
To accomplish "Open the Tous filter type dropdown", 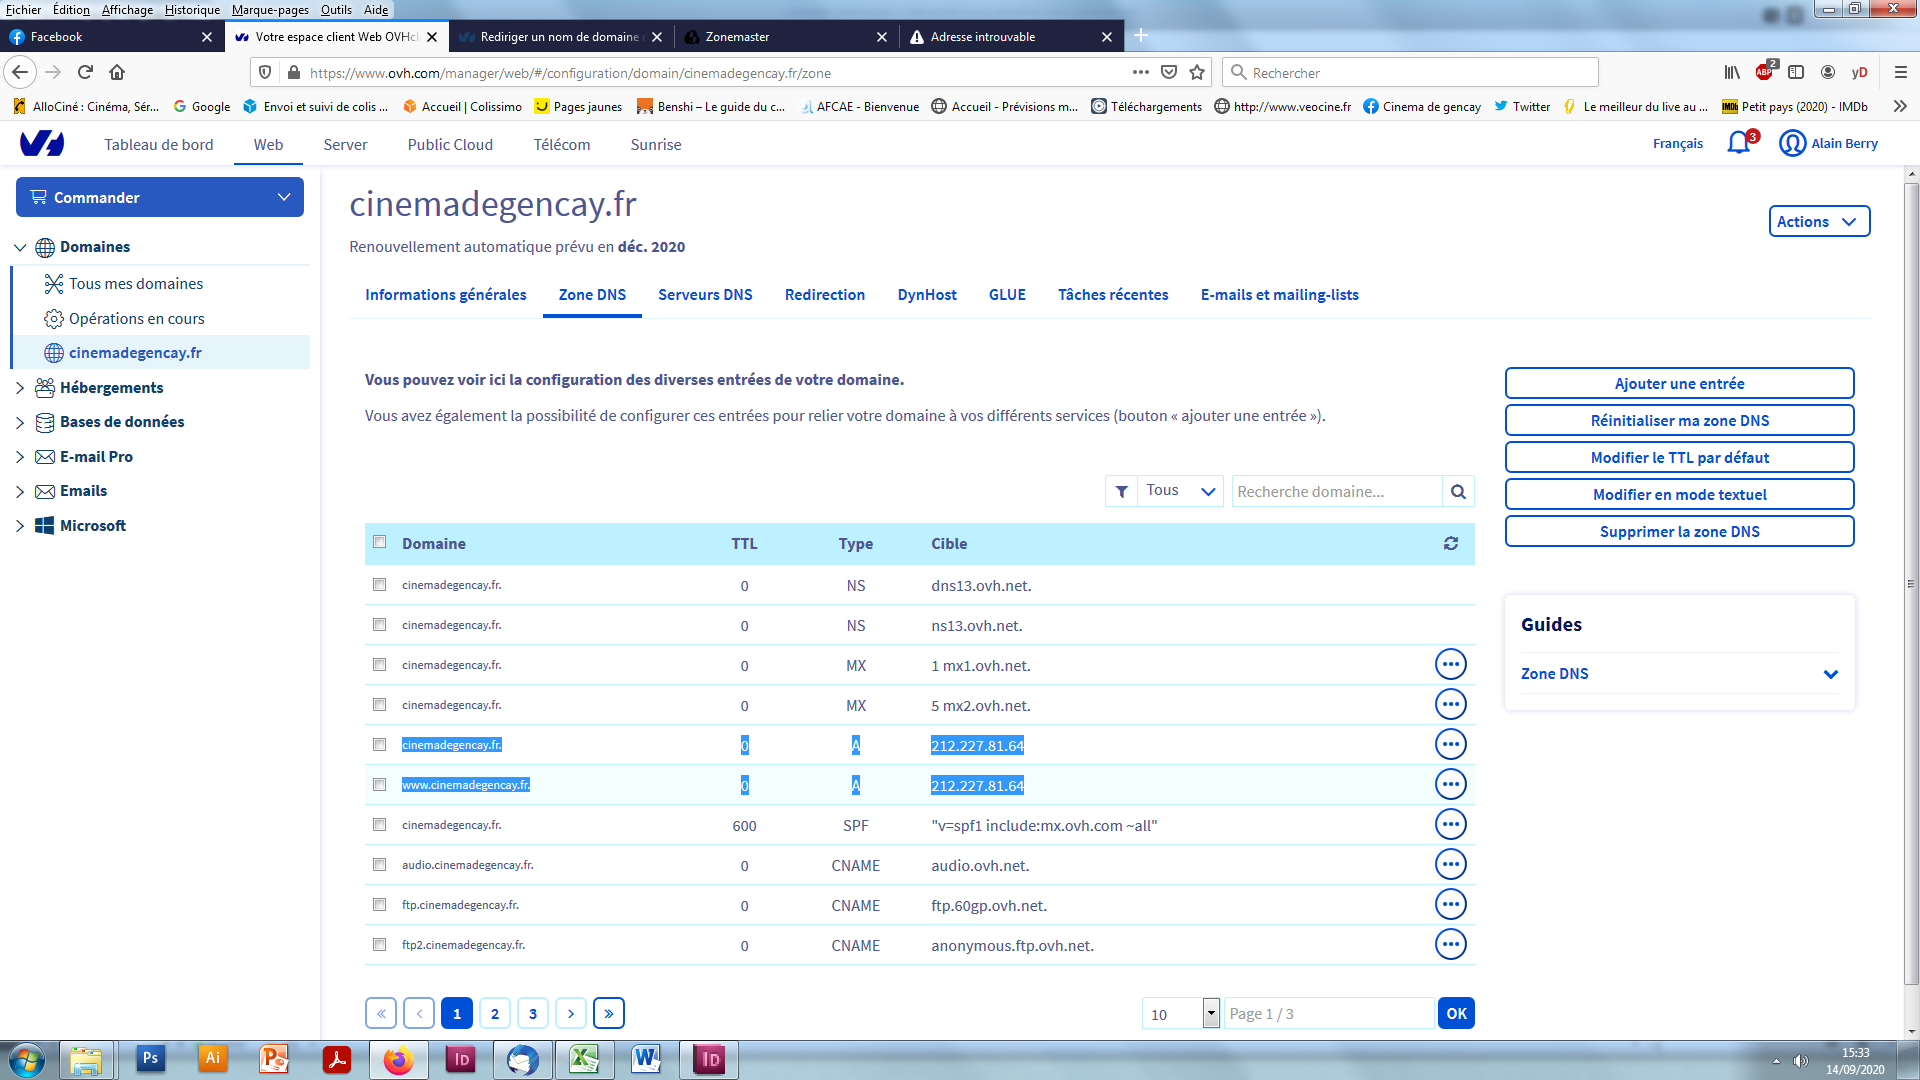I will click(x=1180, y=491).
